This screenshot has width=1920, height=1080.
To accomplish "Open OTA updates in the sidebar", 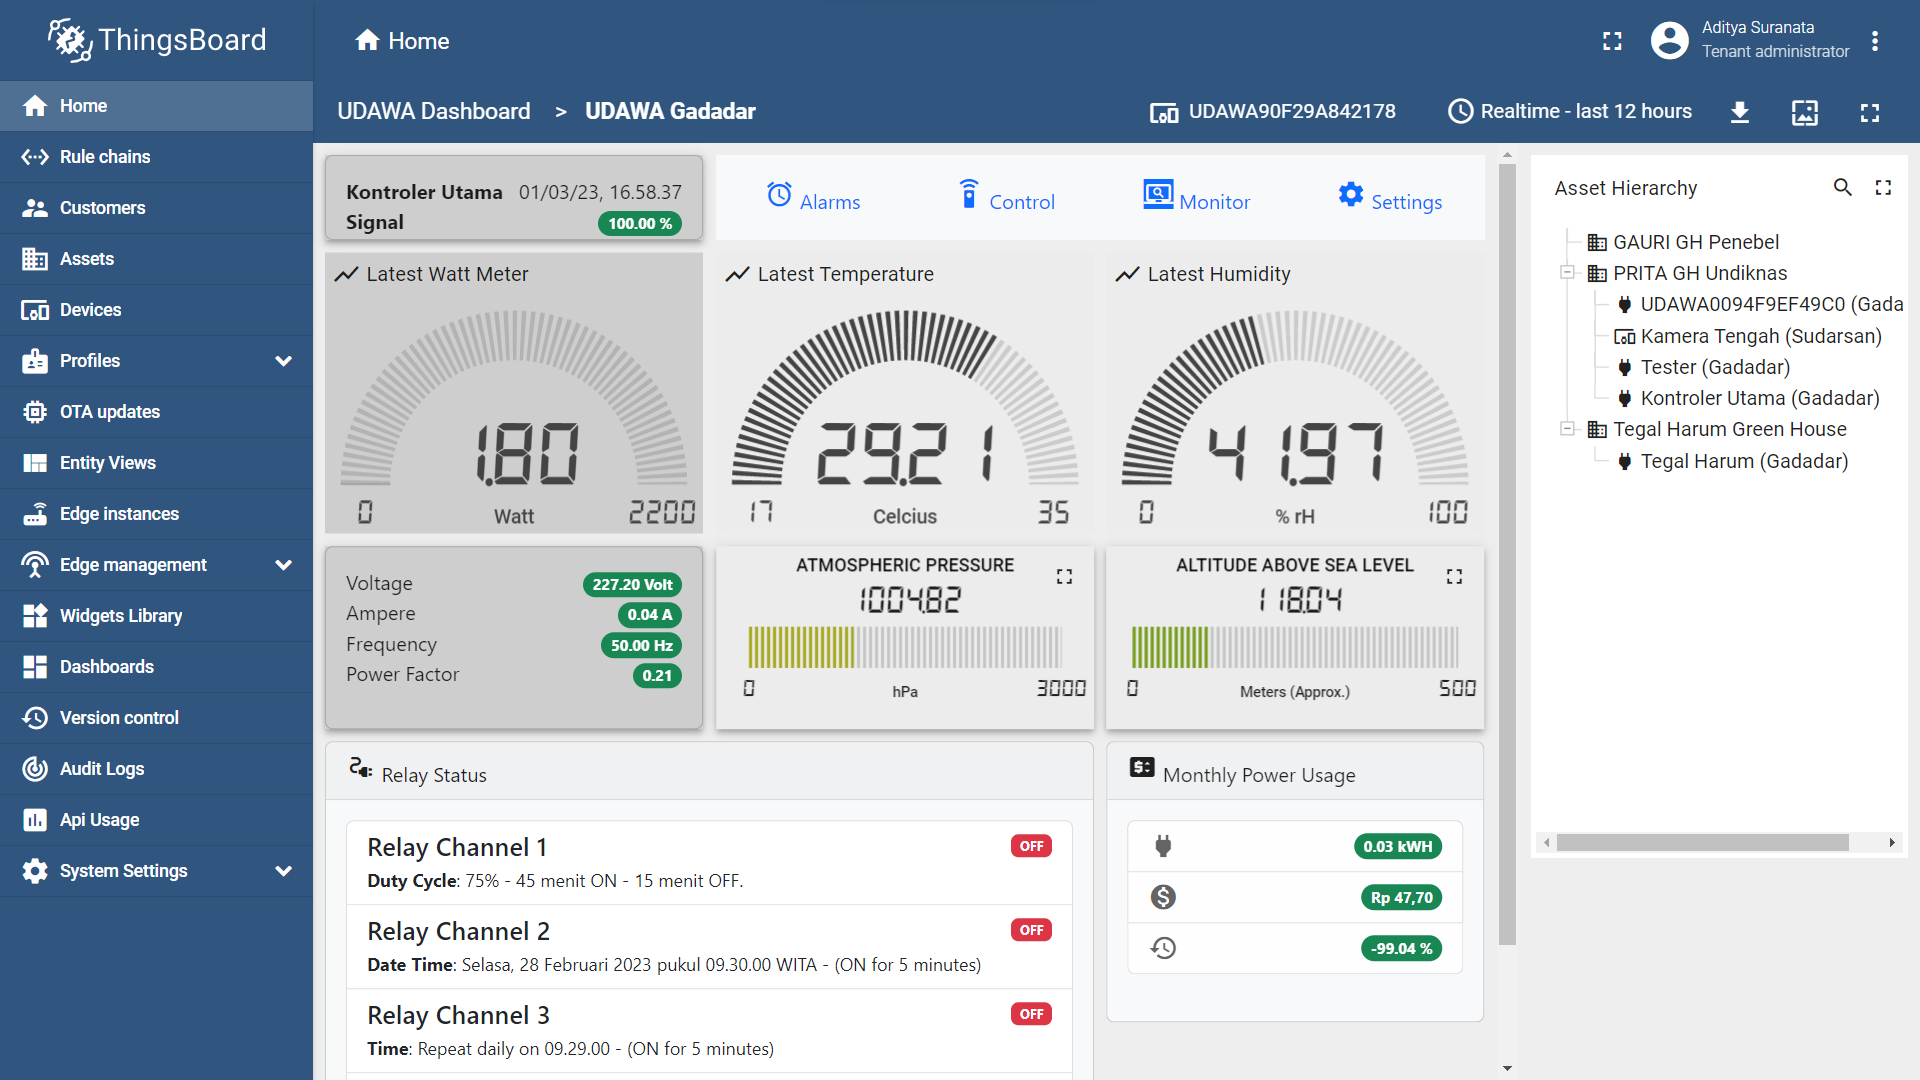I will (156, 412).
